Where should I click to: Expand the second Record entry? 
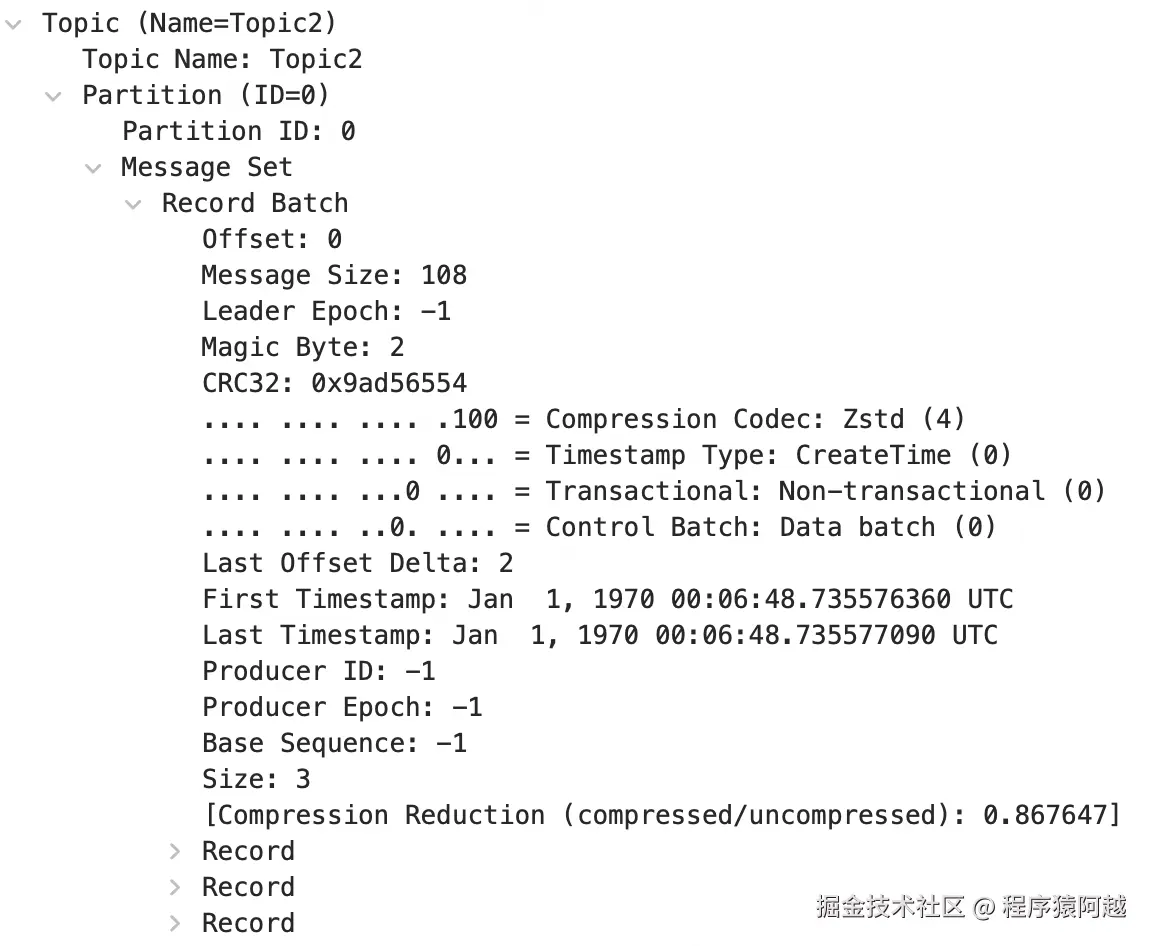click(175, 887)
